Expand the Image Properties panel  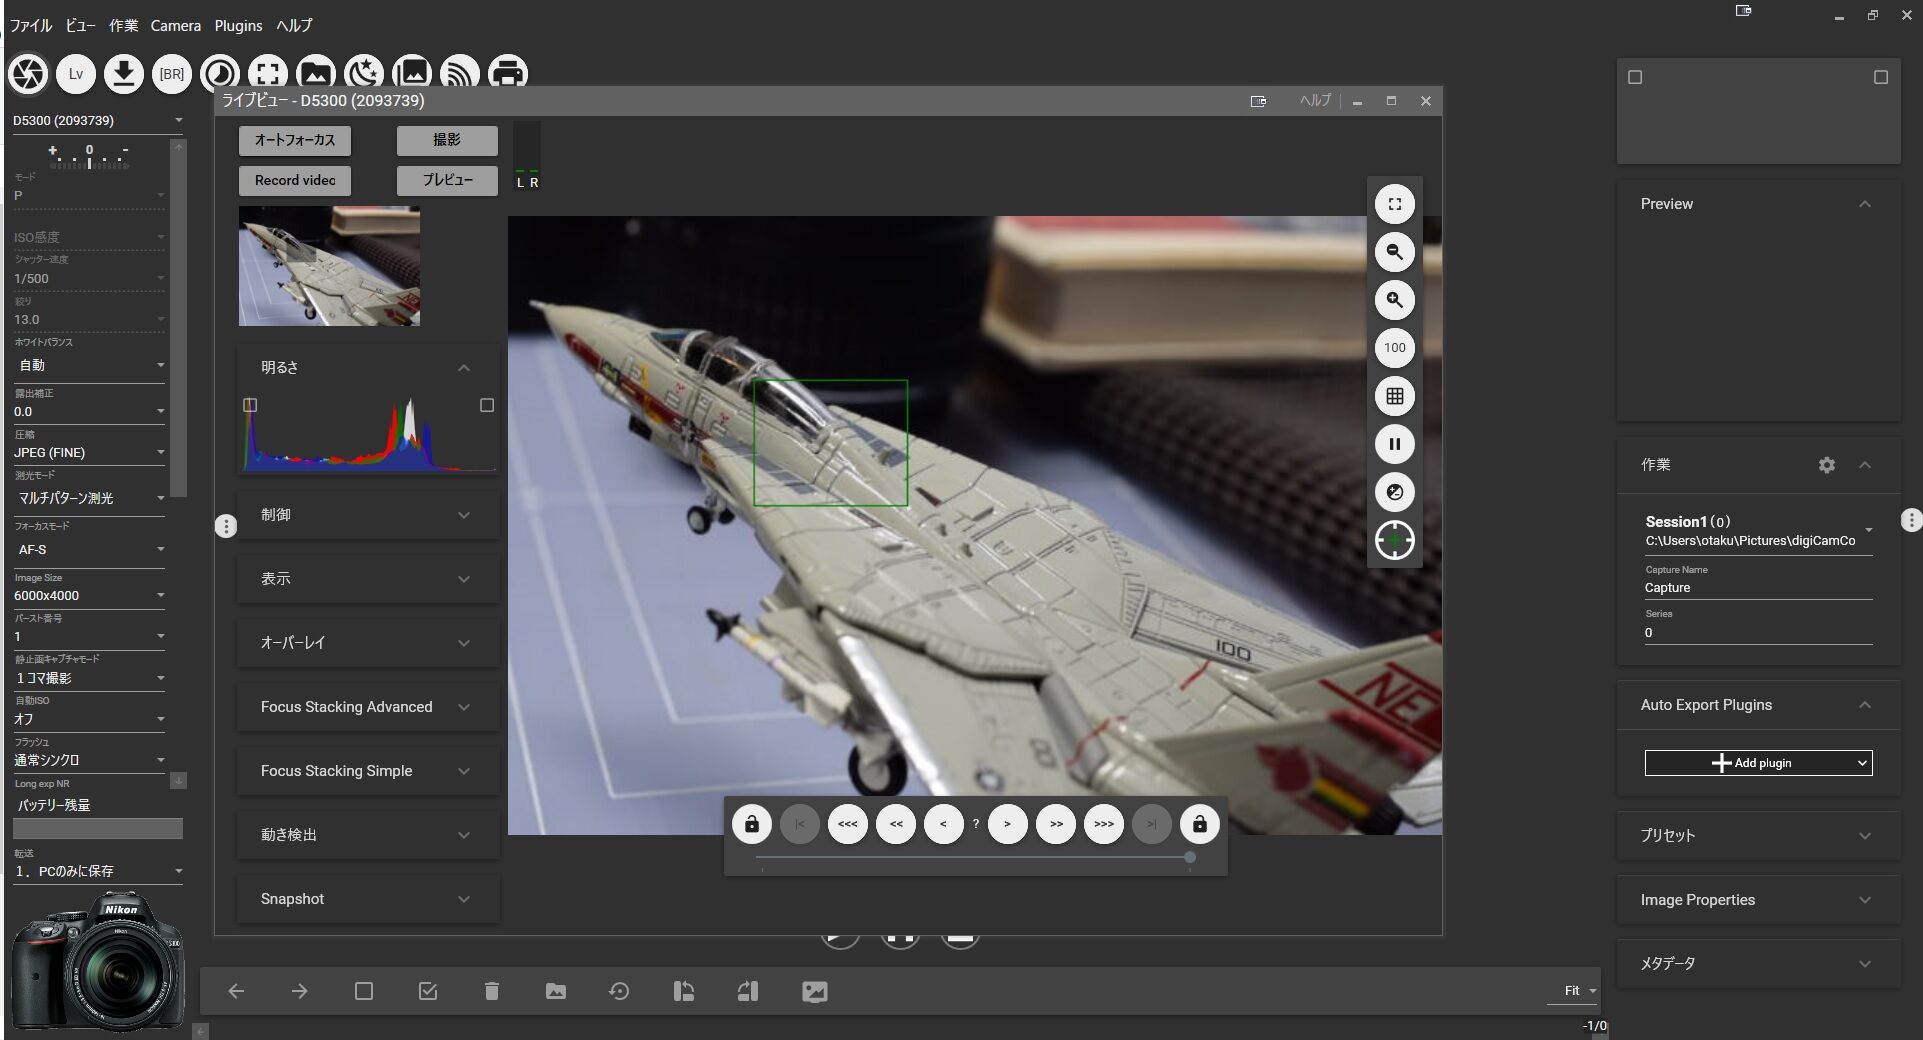click(x=1758, y=900)
